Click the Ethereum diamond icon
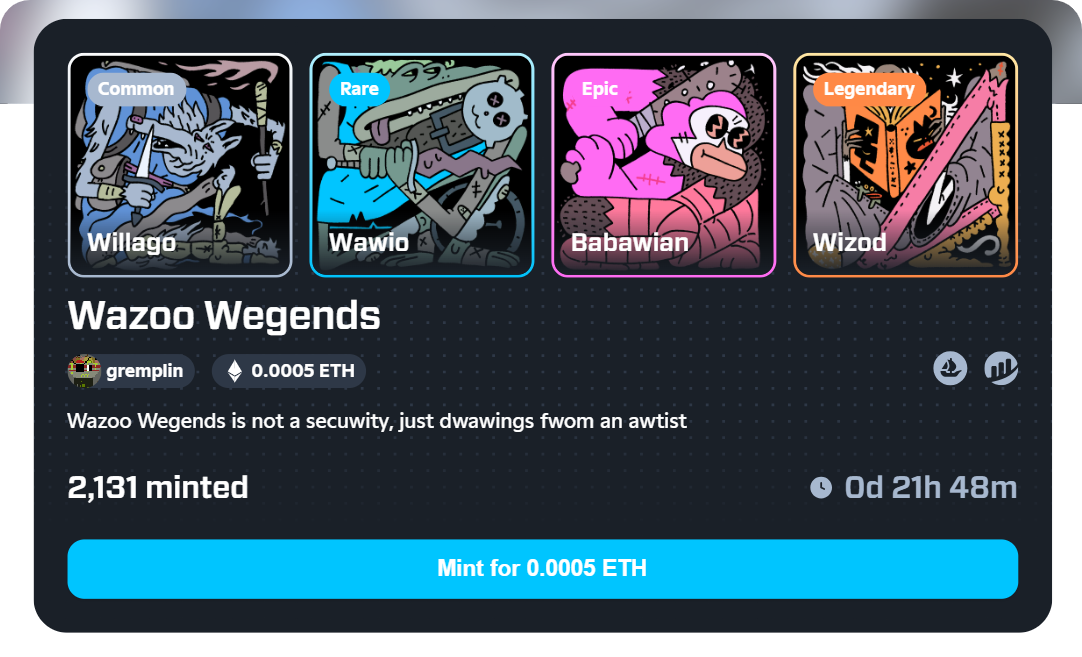 point(235,371)
